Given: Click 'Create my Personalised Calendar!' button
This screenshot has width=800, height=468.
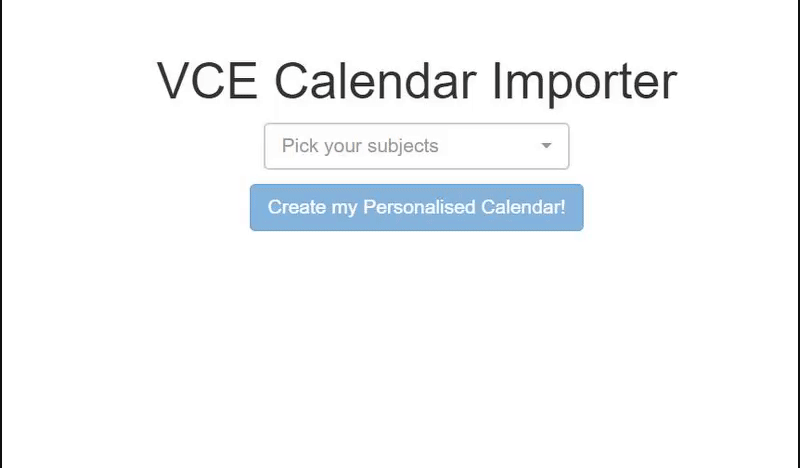Looking at the screenshot, I should [x=416, y=208].
